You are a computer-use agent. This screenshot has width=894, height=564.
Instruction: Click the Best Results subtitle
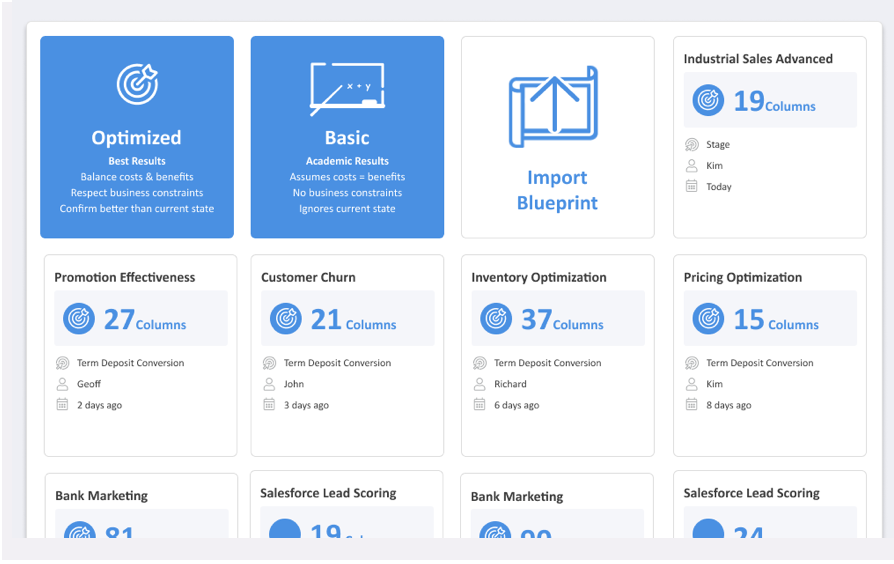pyautogui.click(x=137, y=161)
